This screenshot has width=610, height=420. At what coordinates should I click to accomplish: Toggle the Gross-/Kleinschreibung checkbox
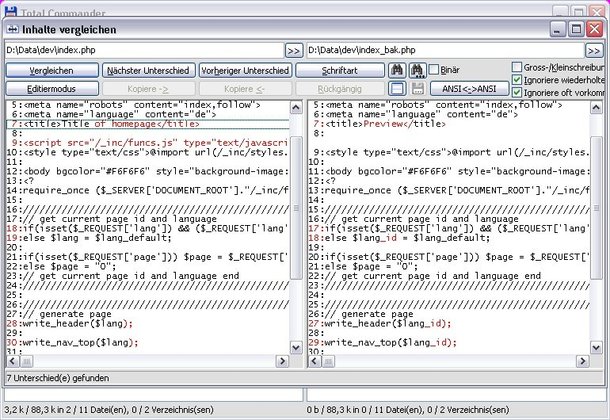[x=517, y=66]
